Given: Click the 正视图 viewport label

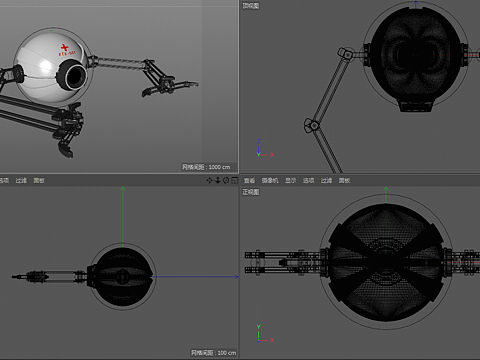Looking at the screenshot, I should coord(250,192).
